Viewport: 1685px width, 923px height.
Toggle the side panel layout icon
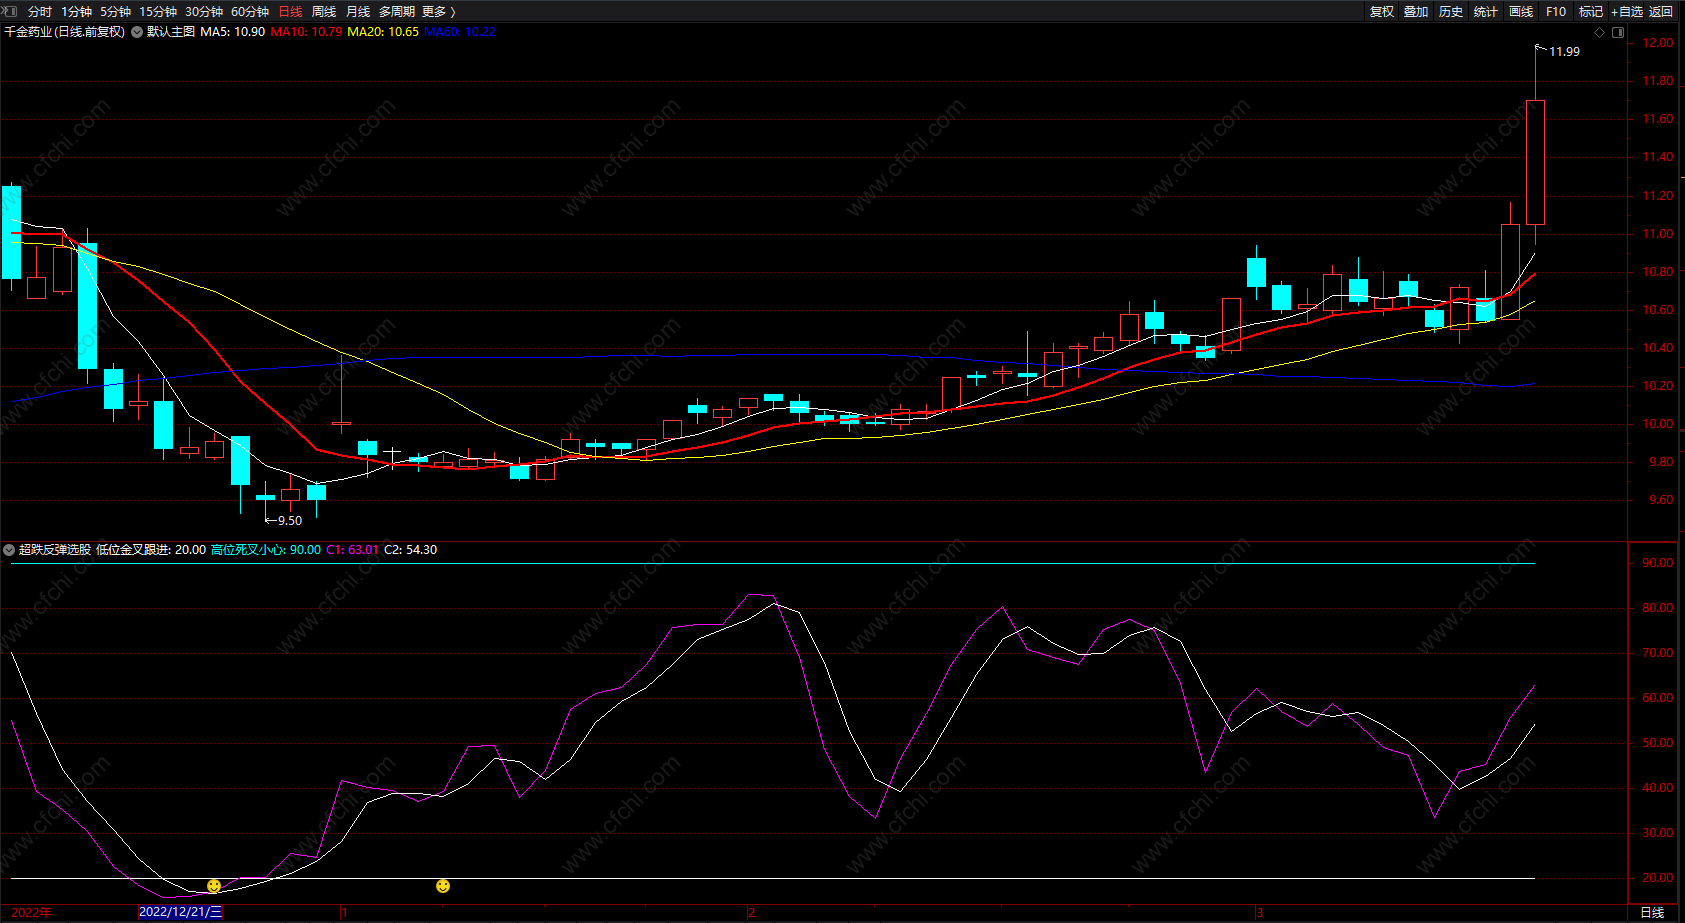pyautogui.click(x=1618, y=32)
